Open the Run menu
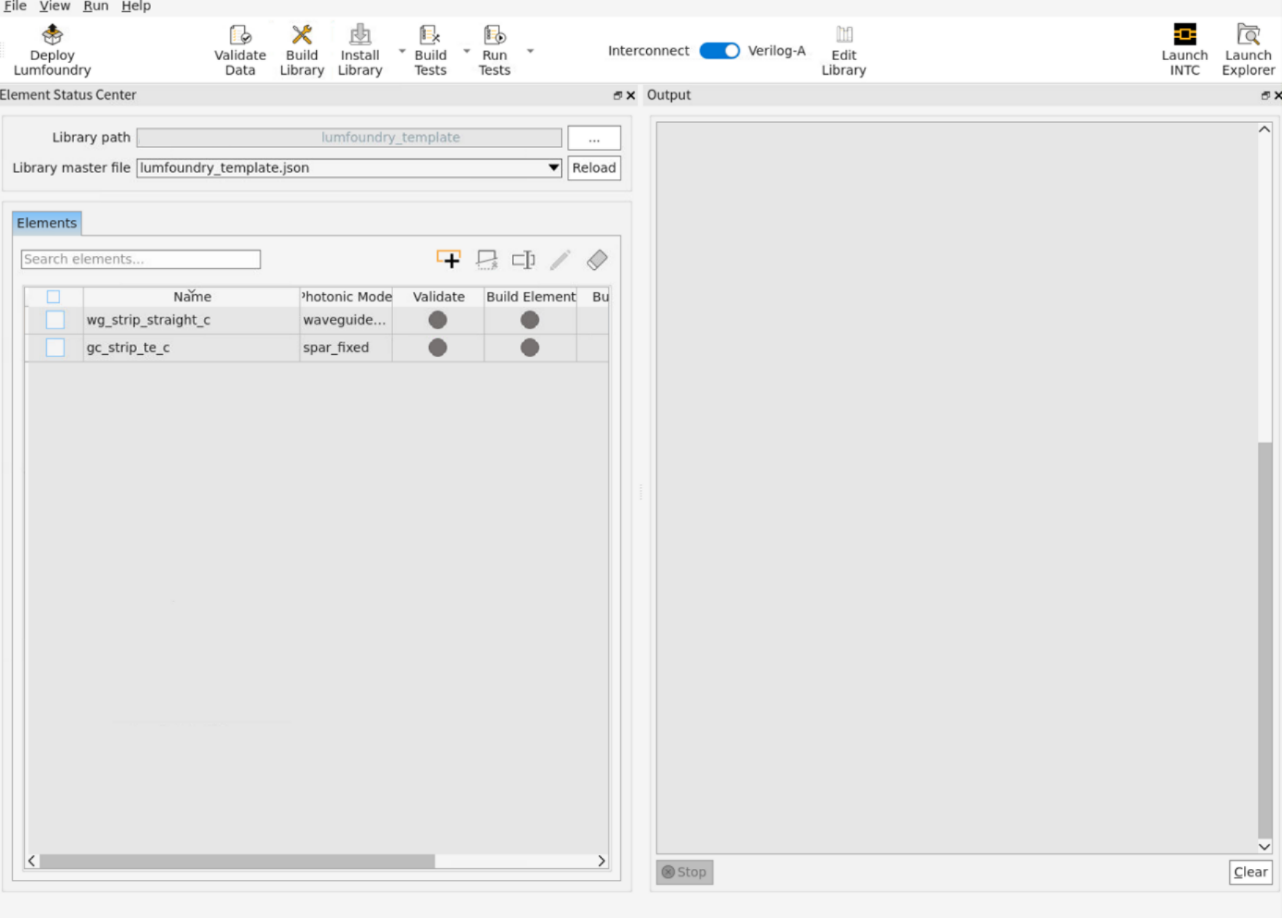Screen dimensions: 1282x918 tap(96, 6)
